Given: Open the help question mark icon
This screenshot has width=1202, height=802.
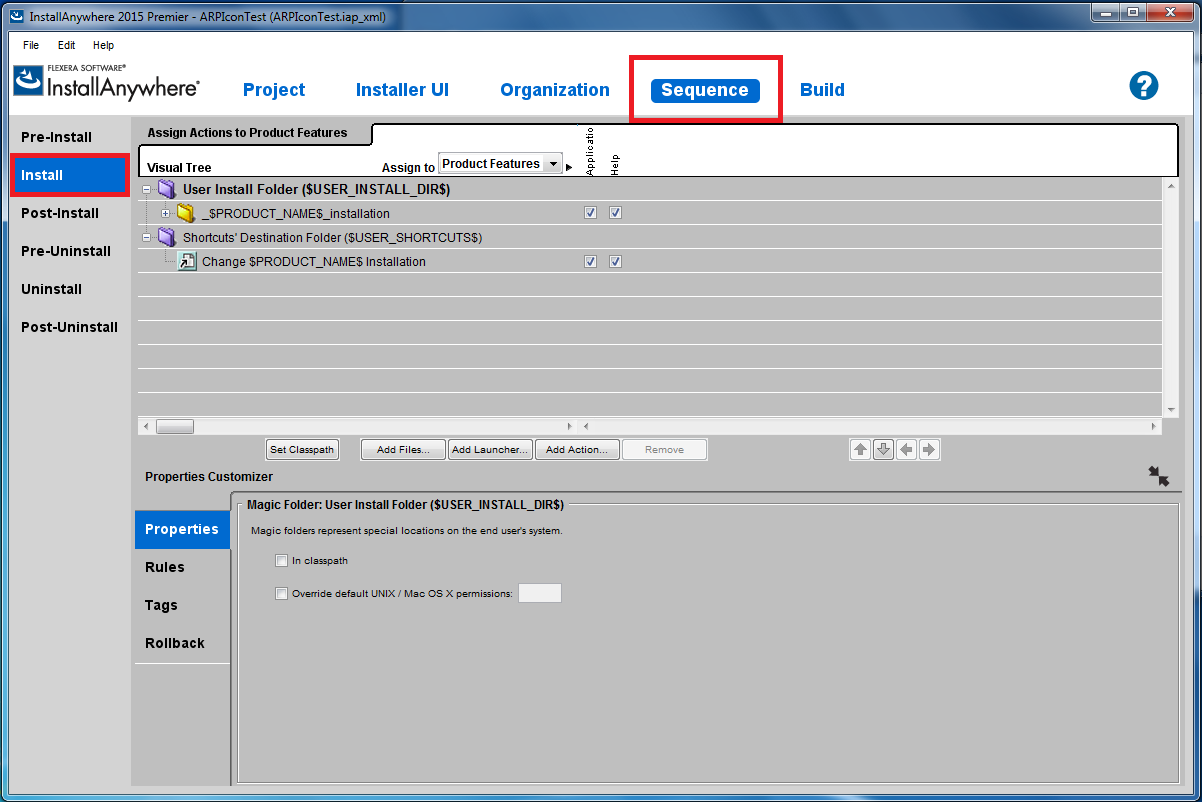Looking at the screenshot, I should [1144, 85].
